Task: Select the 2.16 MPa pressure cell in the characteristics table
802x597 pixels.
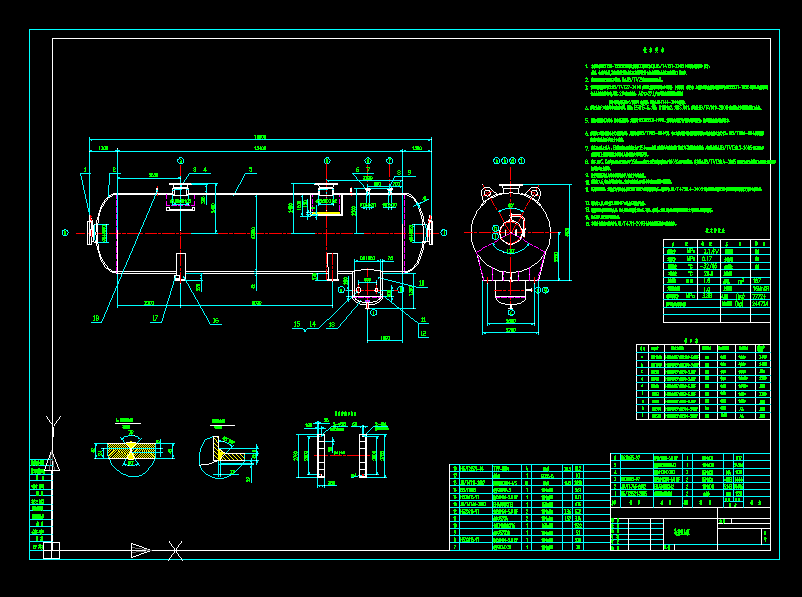Action: [x=709, y=251]
